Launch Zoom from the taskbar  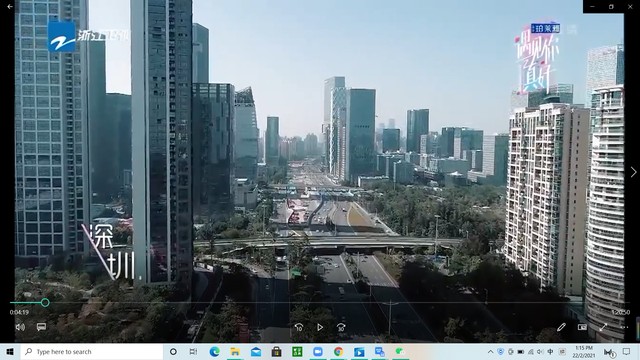[x=318, y=352]
